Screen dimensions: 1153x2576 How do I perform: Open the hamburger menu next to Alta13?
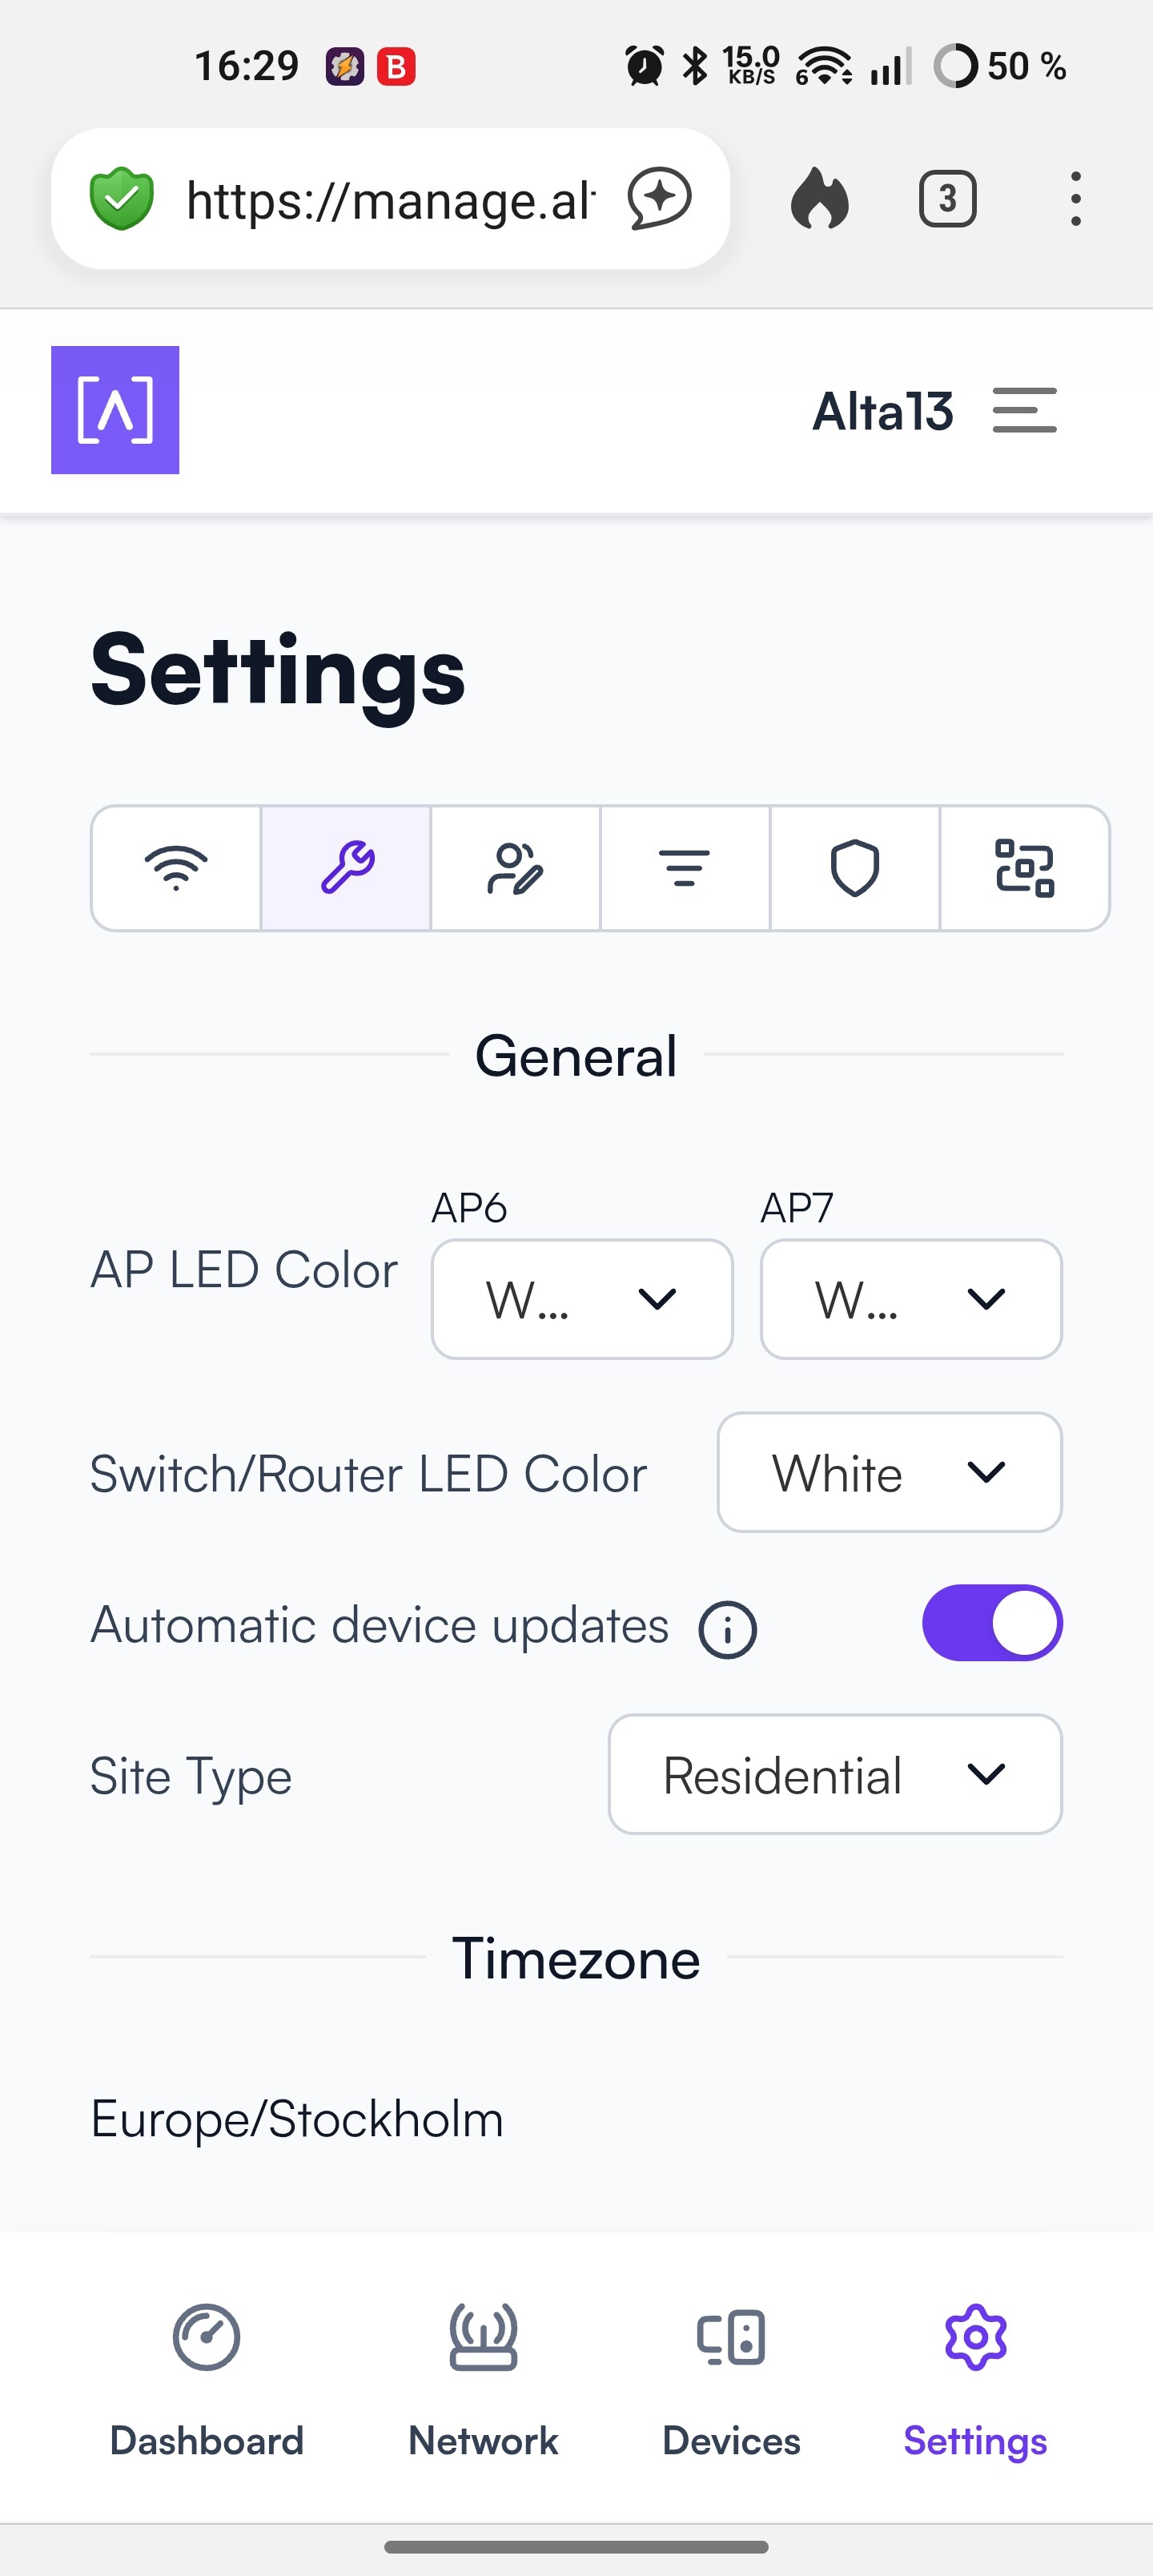1024,411
